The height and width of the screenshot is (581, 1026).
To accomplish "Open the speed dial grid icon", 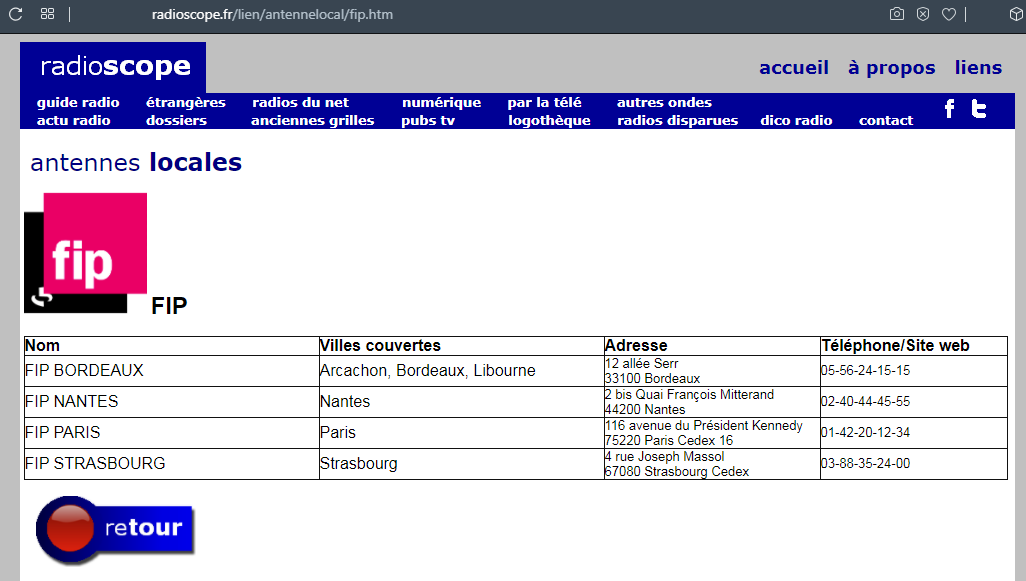I will 47,14.
